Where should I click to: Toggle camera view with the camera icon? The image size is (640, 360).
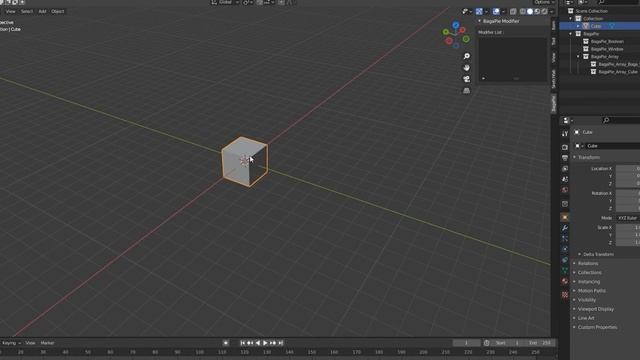[467, 79]
